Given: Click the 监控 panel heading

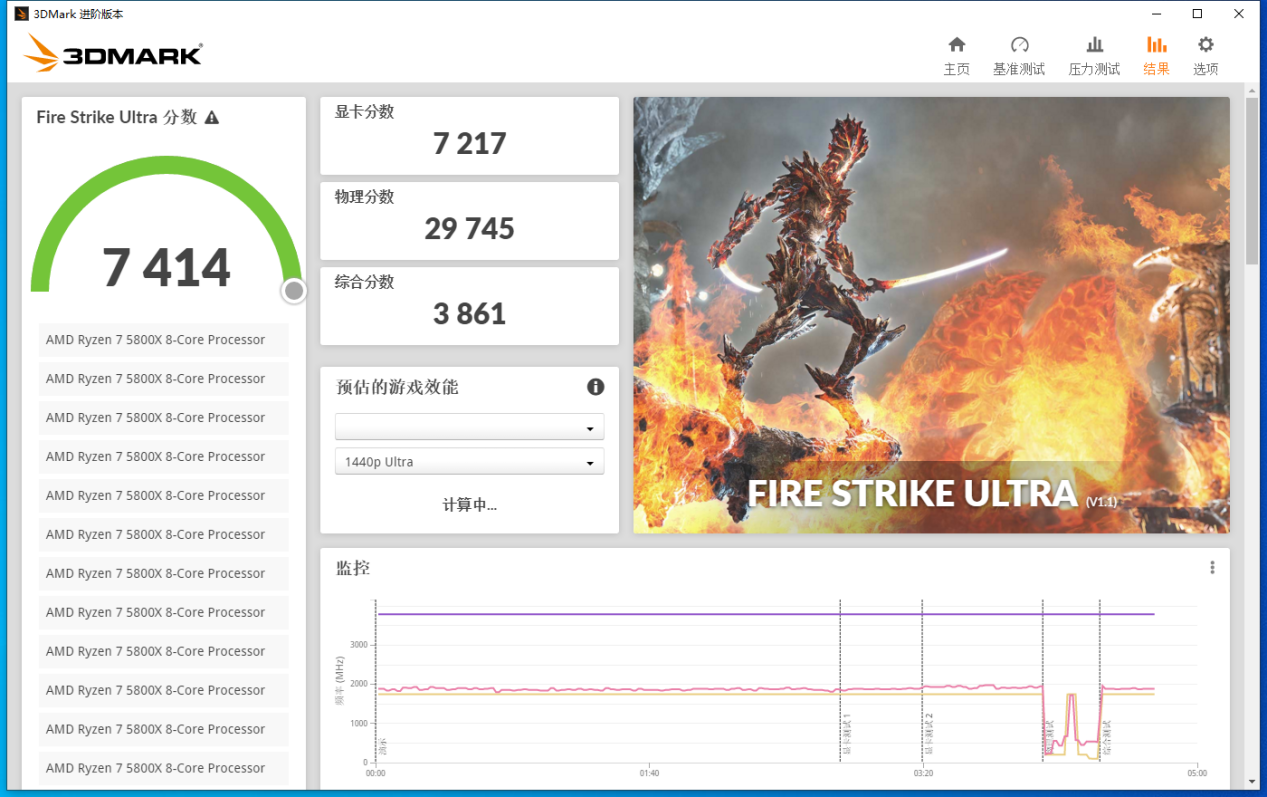Looking at the screenshot, I should [x=353, y=568].
